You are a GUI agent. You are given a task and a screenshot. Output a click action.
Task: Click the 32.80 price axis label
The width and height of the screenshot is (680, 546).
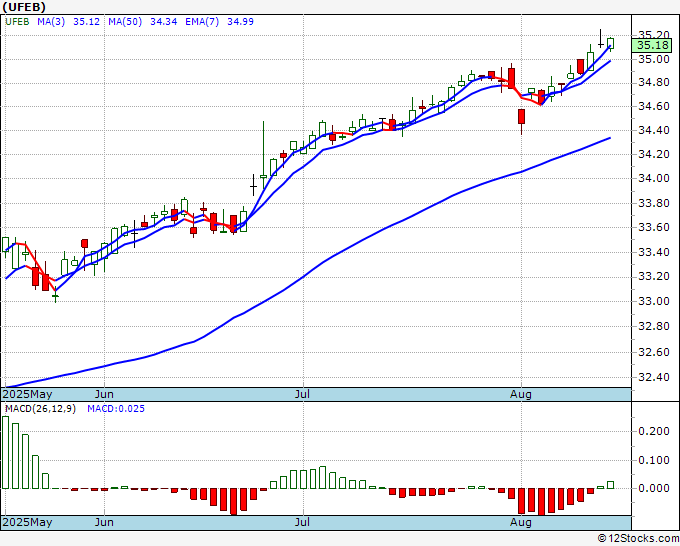pos(654,326)
